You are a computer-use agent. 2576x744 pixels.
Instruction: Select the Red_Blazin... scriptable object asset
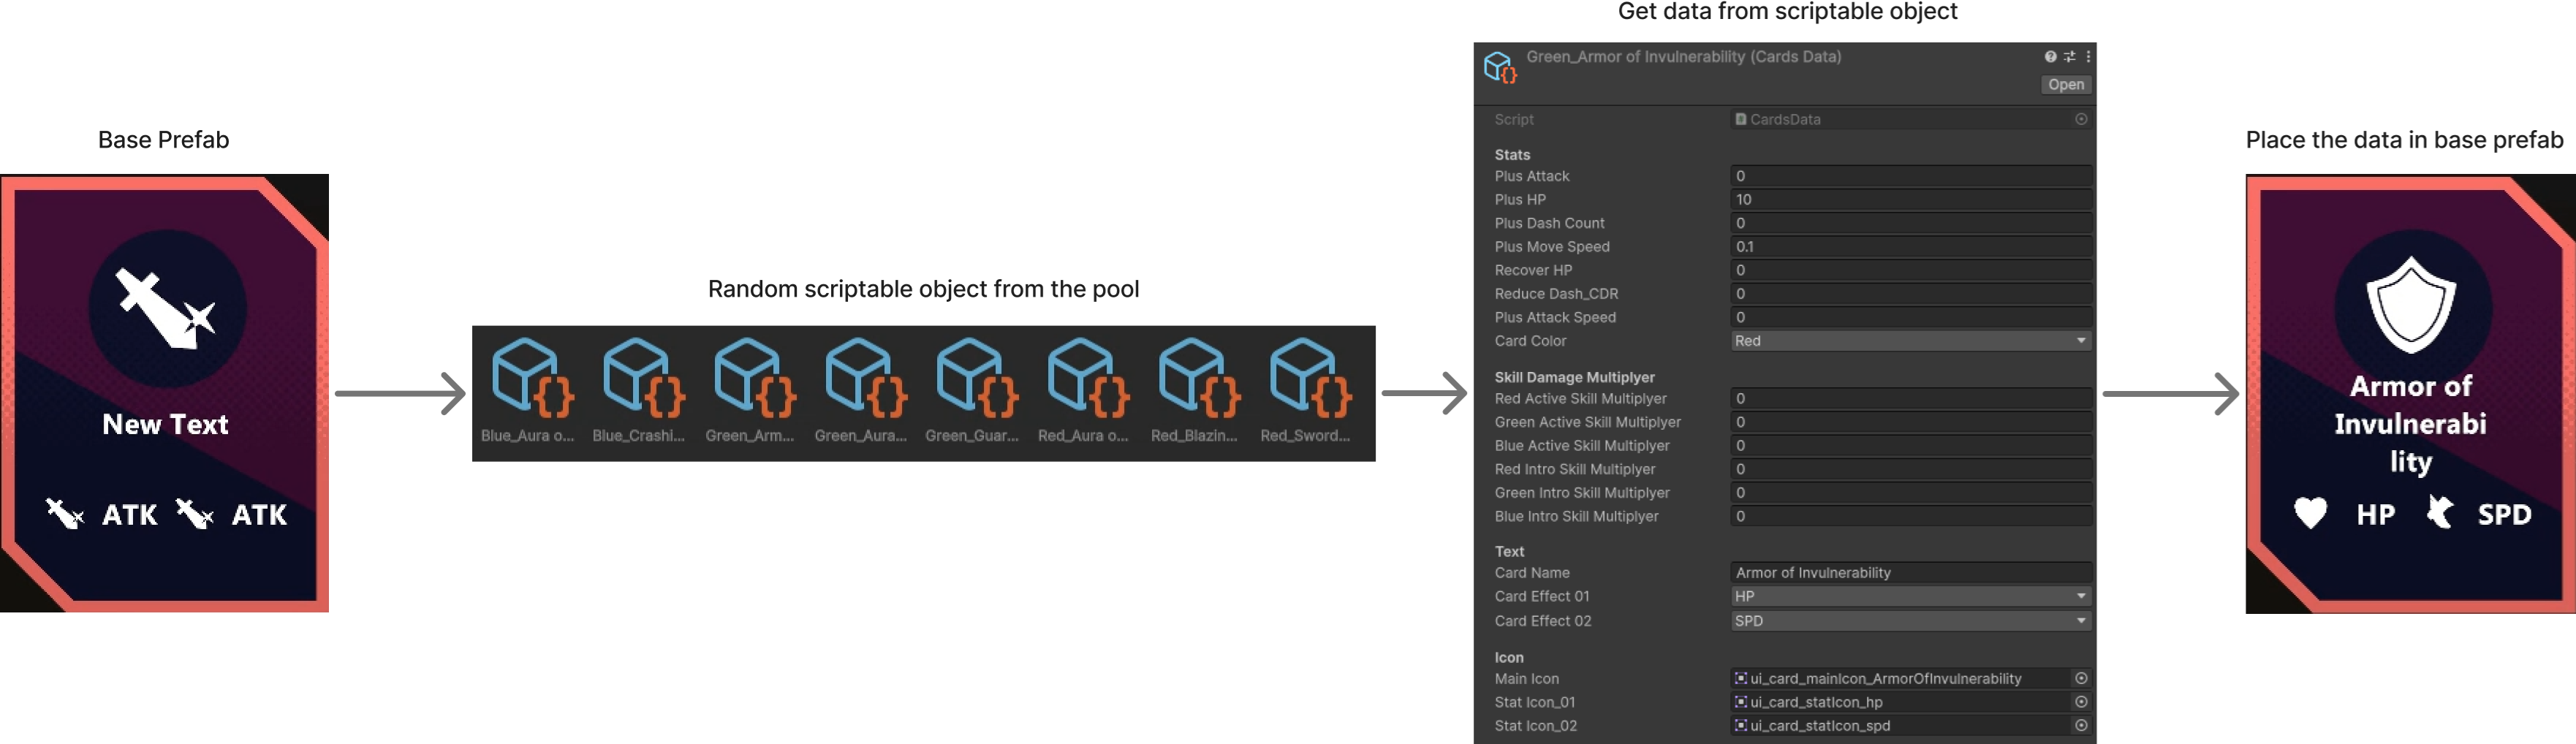[x=1194, y=391]
